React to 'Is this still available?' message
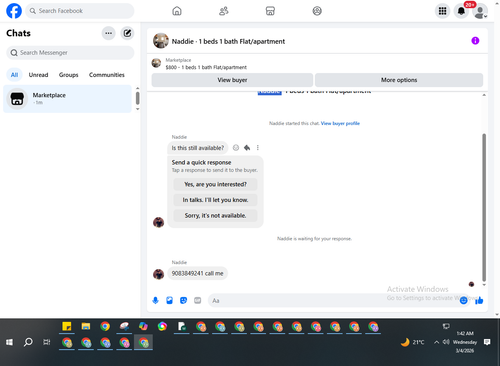This screenshot has height=366, width=500. click(236, 148)
